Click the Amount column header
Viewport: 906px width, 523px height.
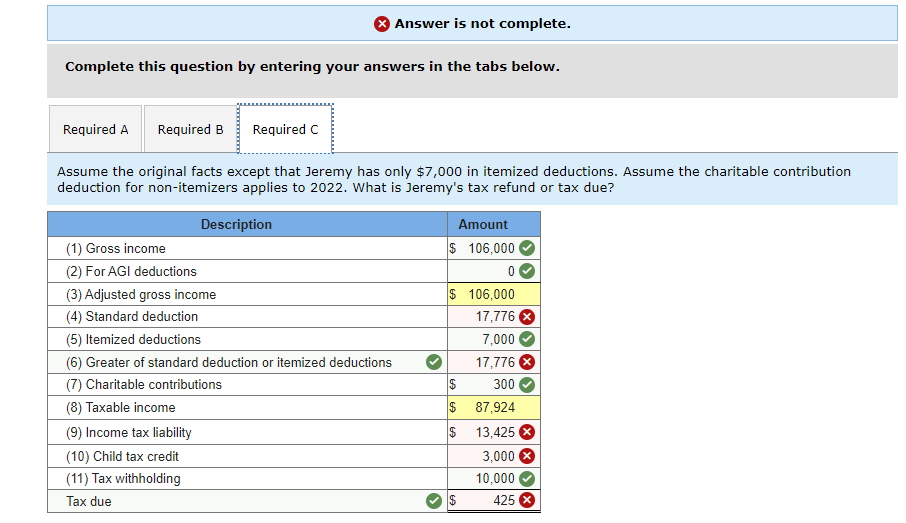[x=494, y=224]
